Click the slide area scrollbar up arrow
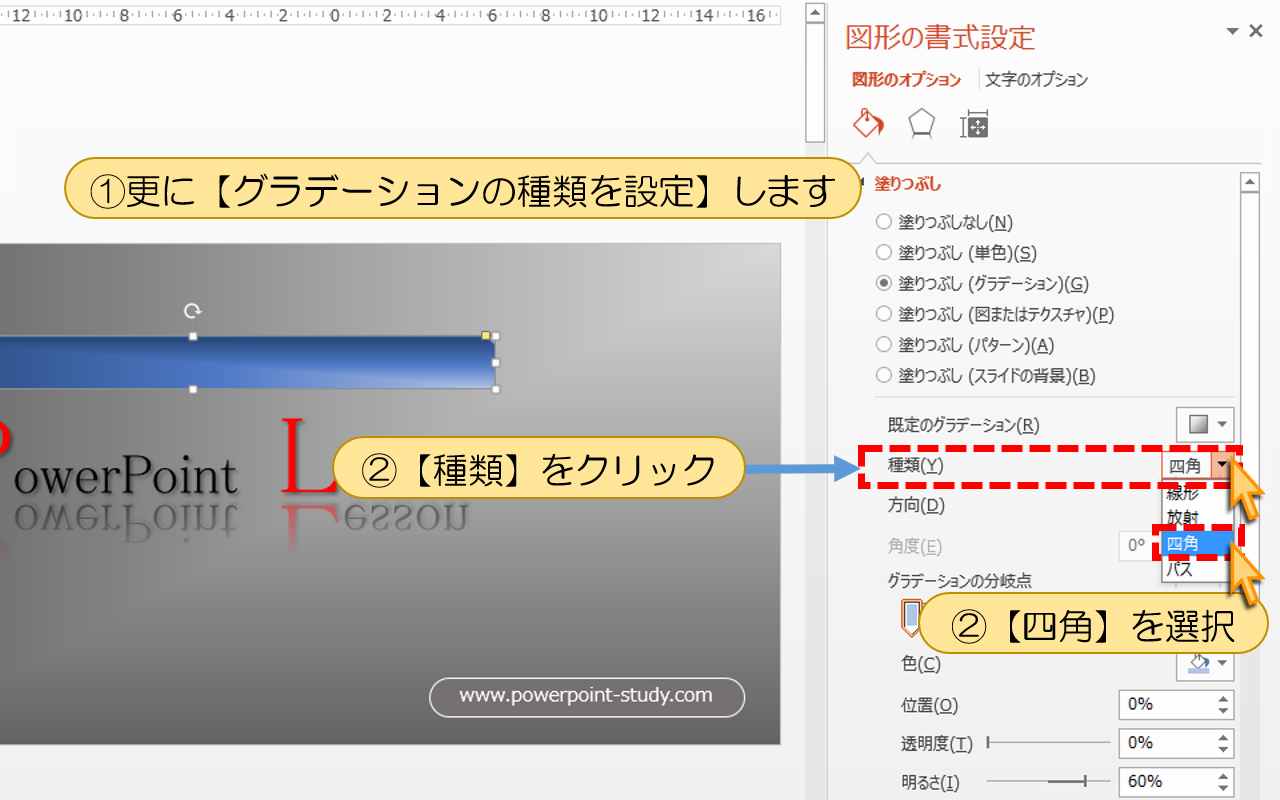 coord(815,13)
